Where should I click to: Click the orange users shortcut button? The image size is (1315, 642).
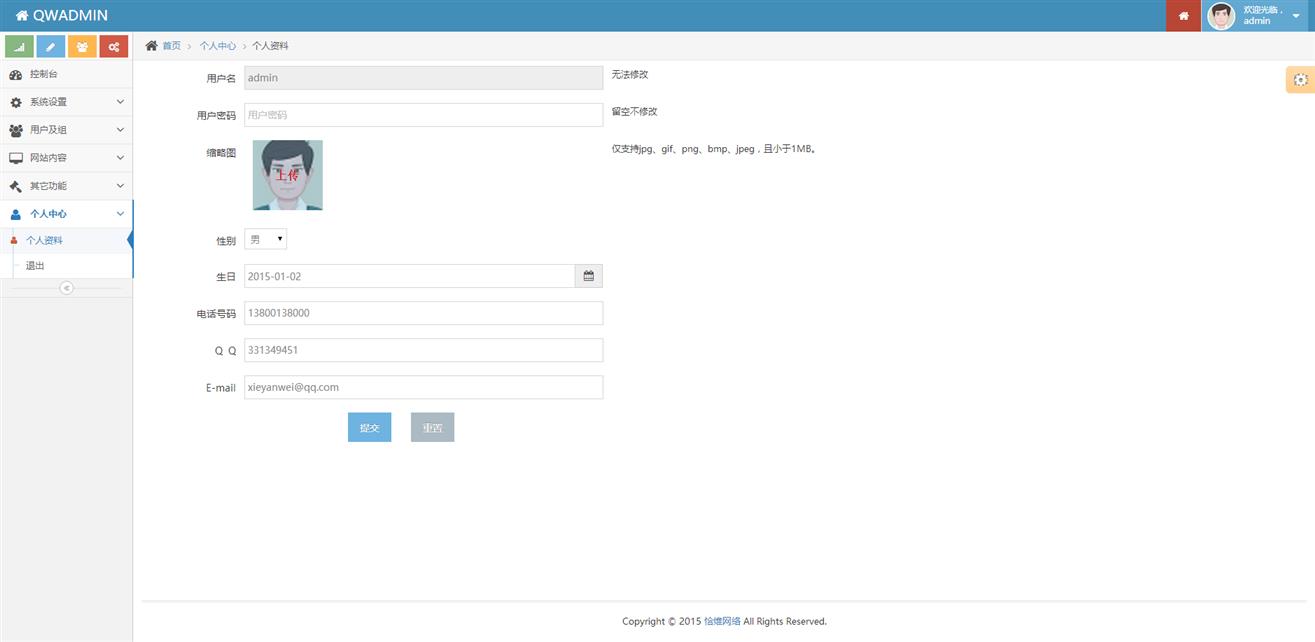click(x=82, y=46)
